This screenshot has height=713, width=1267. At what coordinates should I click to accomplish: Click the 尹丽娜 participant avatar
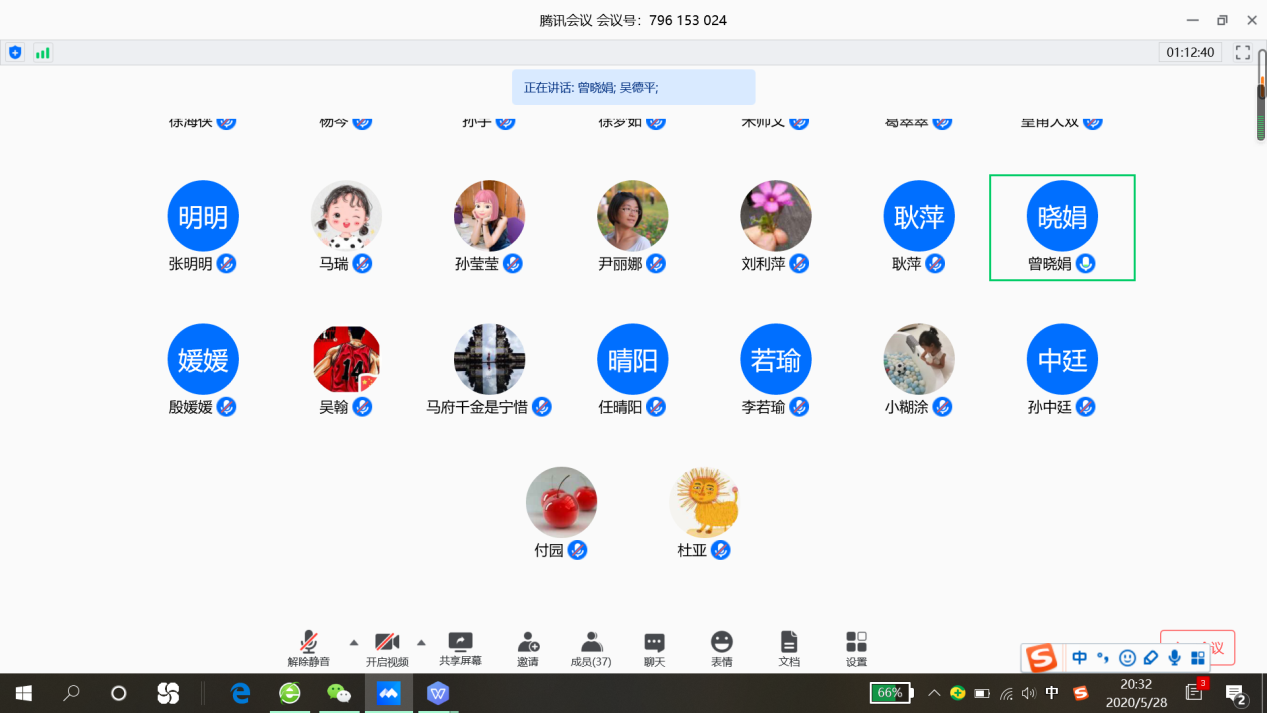point(632,216)
